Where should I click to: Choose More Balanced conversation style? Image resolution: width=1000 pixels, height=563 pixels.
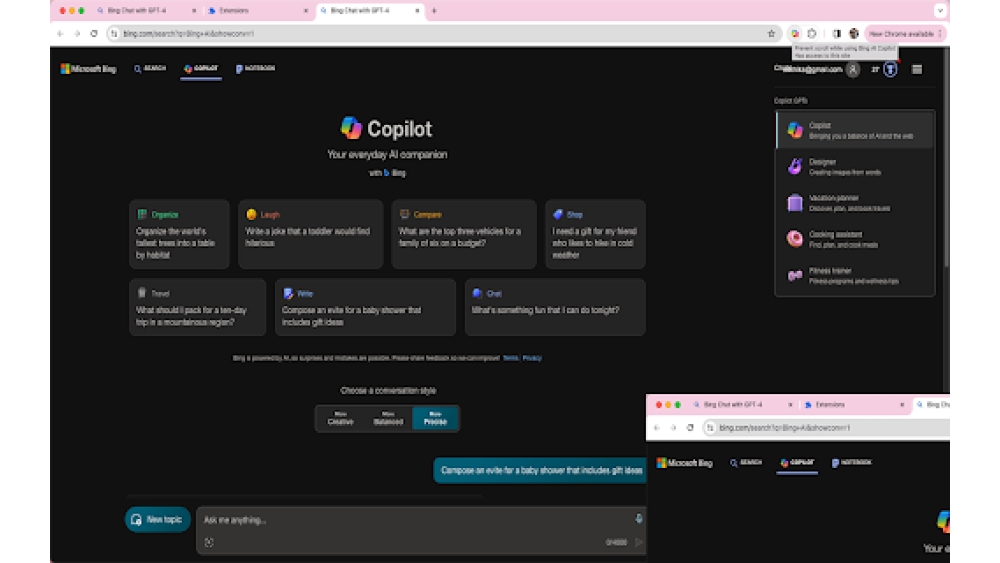click(388, 418)
